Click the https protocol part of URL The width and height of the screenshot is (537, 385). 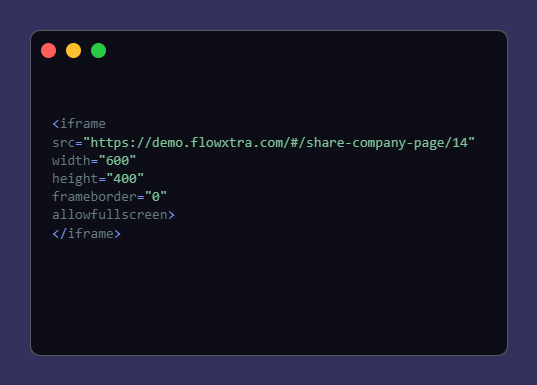110,143
